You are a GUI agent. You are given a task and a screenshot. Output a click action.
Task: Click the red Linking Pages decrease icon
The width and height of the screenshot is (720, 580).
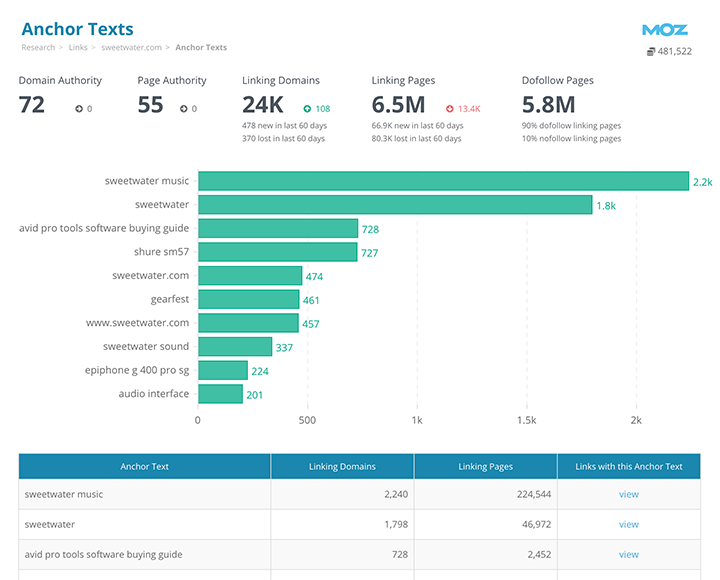coord(450,109)
